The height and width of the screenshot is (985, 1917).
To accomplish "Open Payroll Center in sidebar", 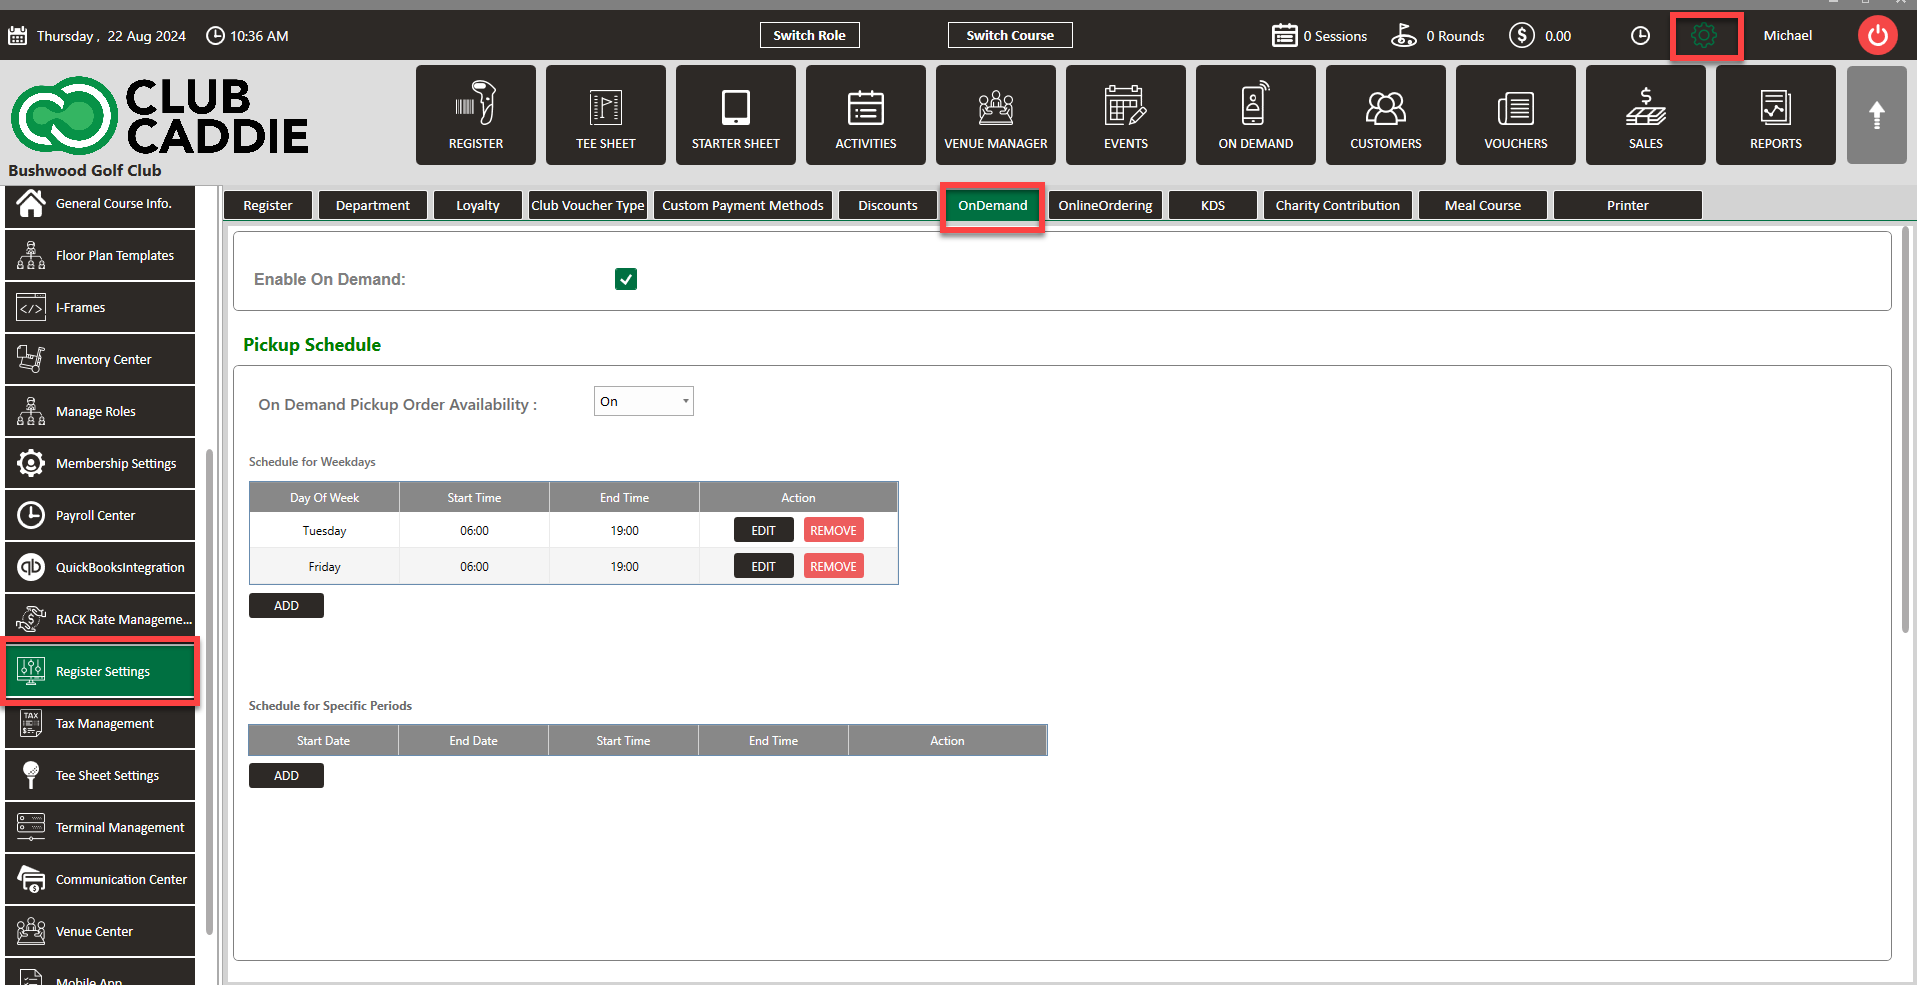I will click(x=100, y=516).
